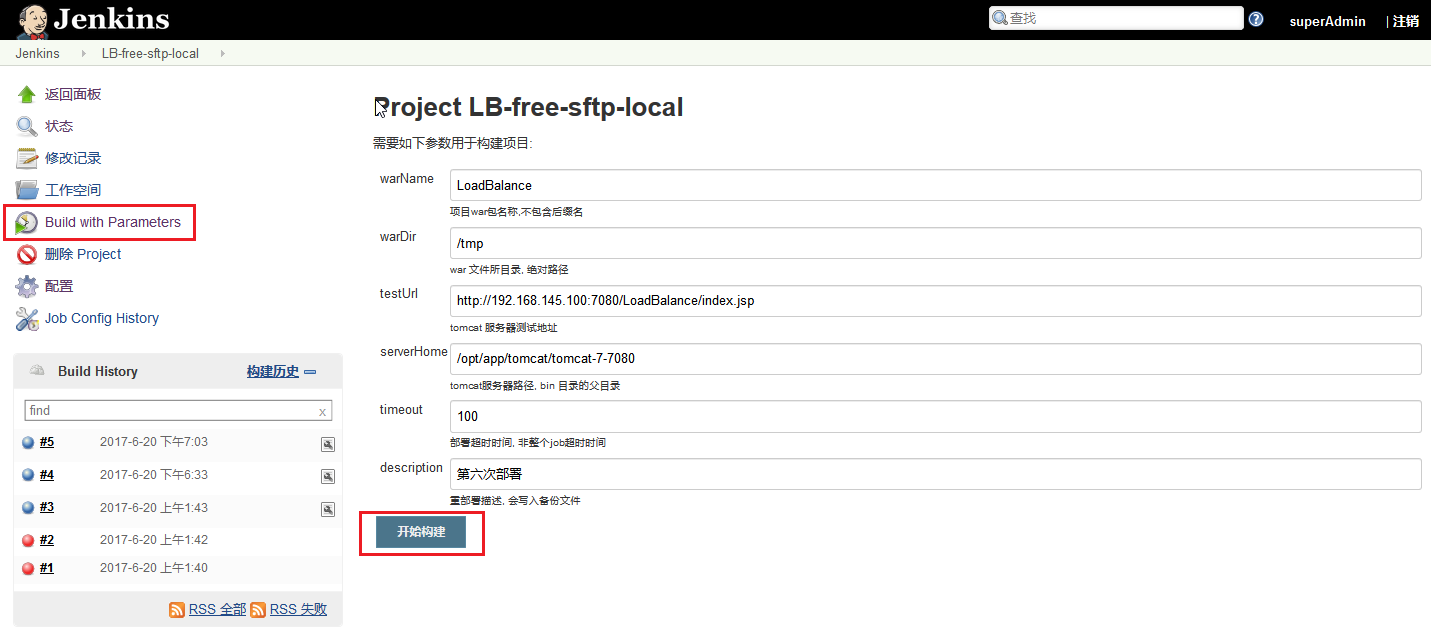Click the warName input field
Screen dimensions: 1431x632
(x=935, y=185)
